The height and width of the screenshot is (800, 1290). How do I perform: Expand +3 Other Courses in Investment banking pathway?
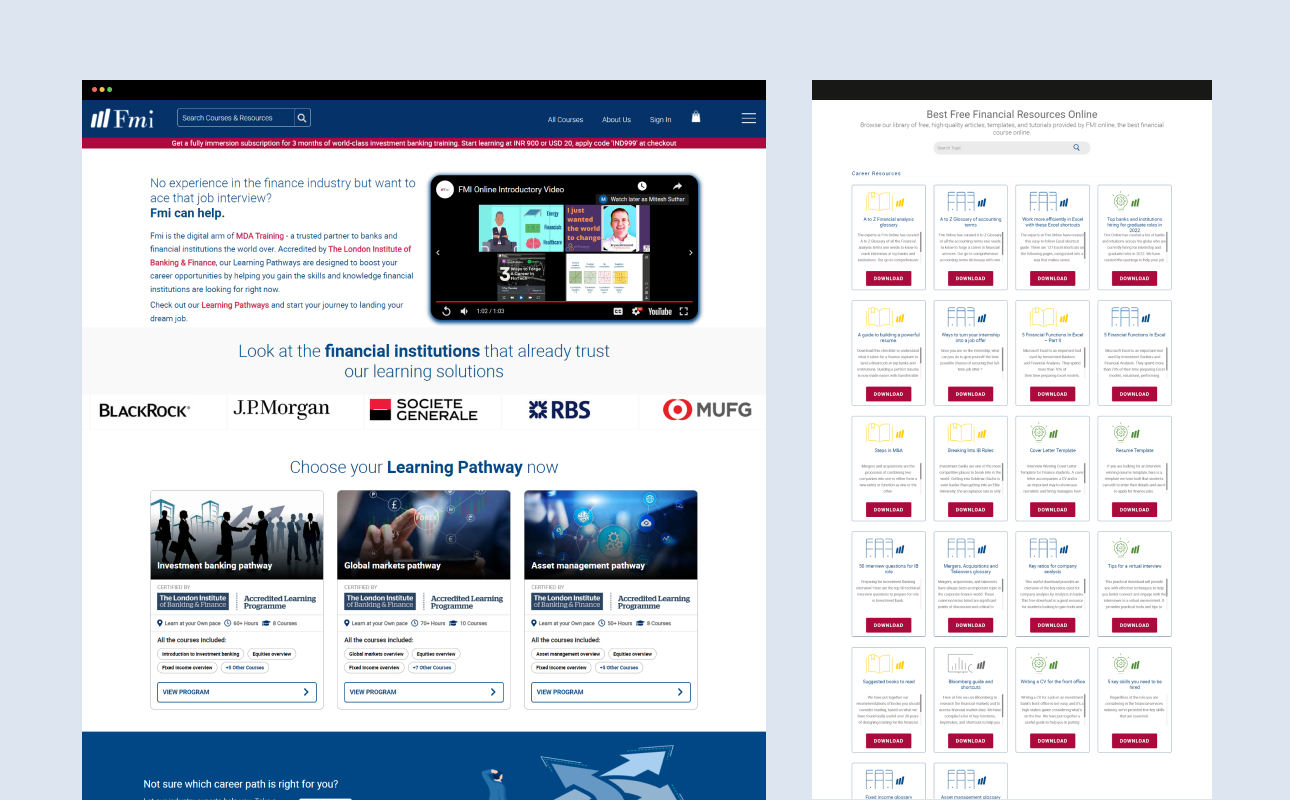tap(243, 666)
